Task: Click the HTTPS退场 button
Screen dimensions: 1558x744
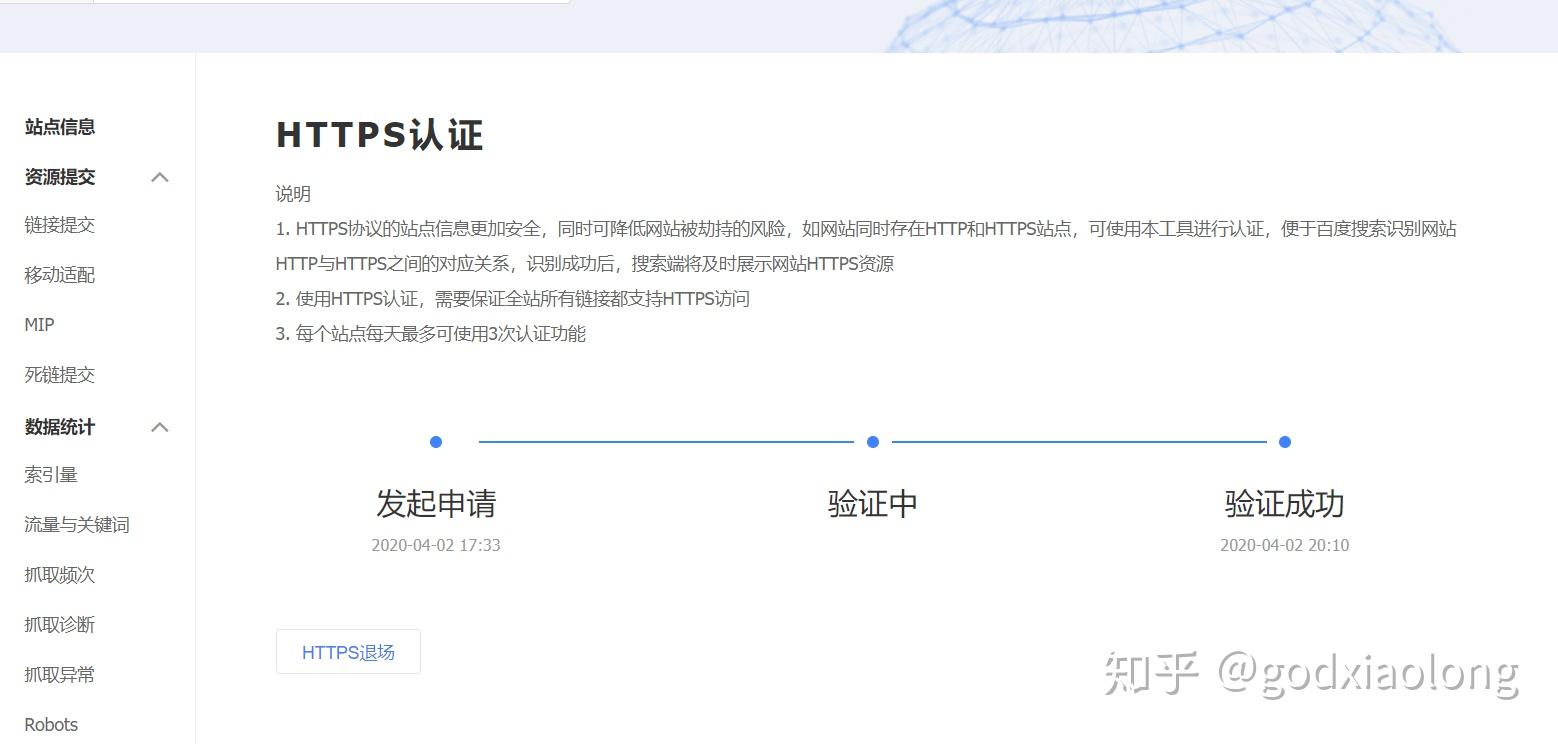Action: pyautogui.click(x=347, y=651)
